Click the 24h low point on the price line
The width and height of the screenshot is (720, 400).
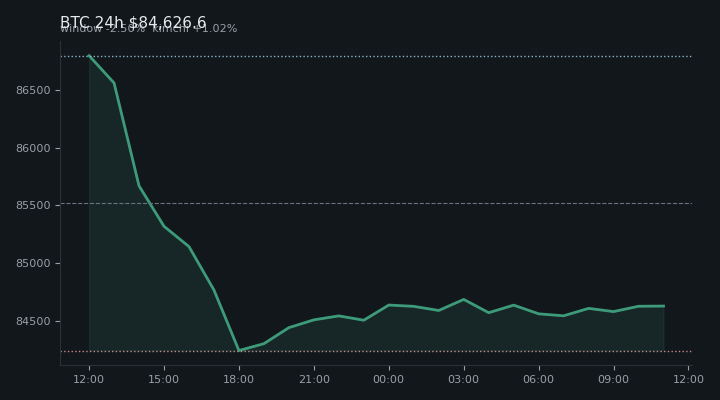pyautogui.click(x=239, y=350)
